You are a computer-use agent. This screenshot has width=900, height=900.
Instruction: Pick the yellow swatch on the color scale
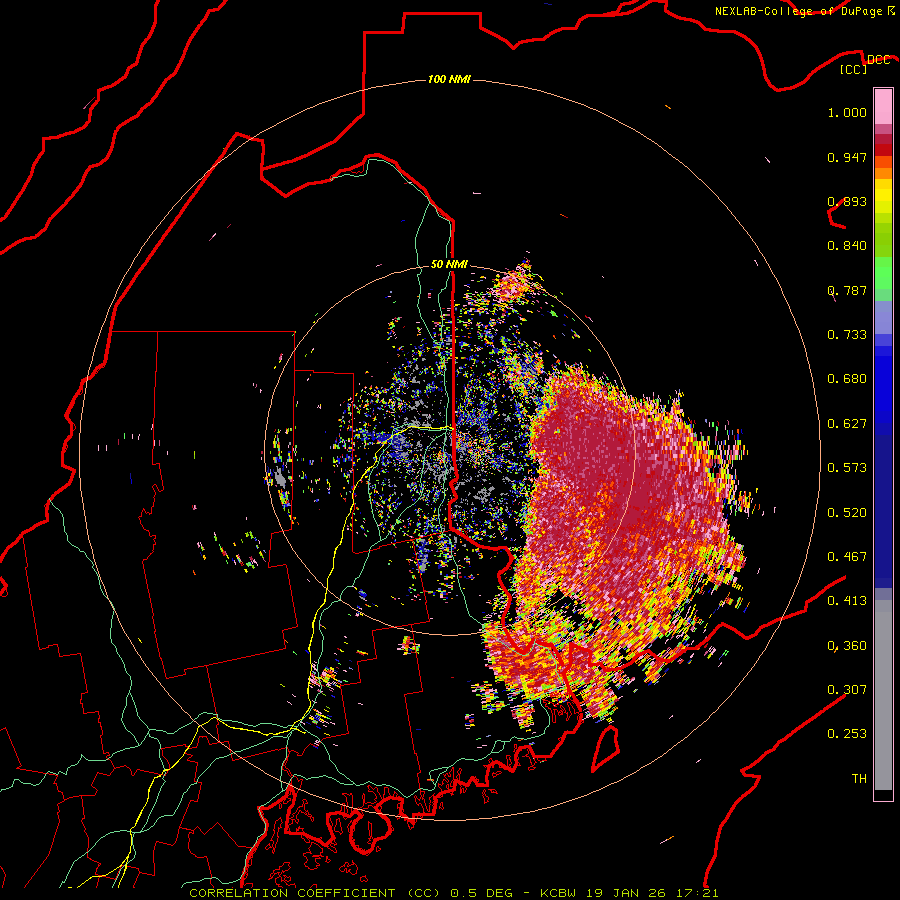[x=883, y=196]
